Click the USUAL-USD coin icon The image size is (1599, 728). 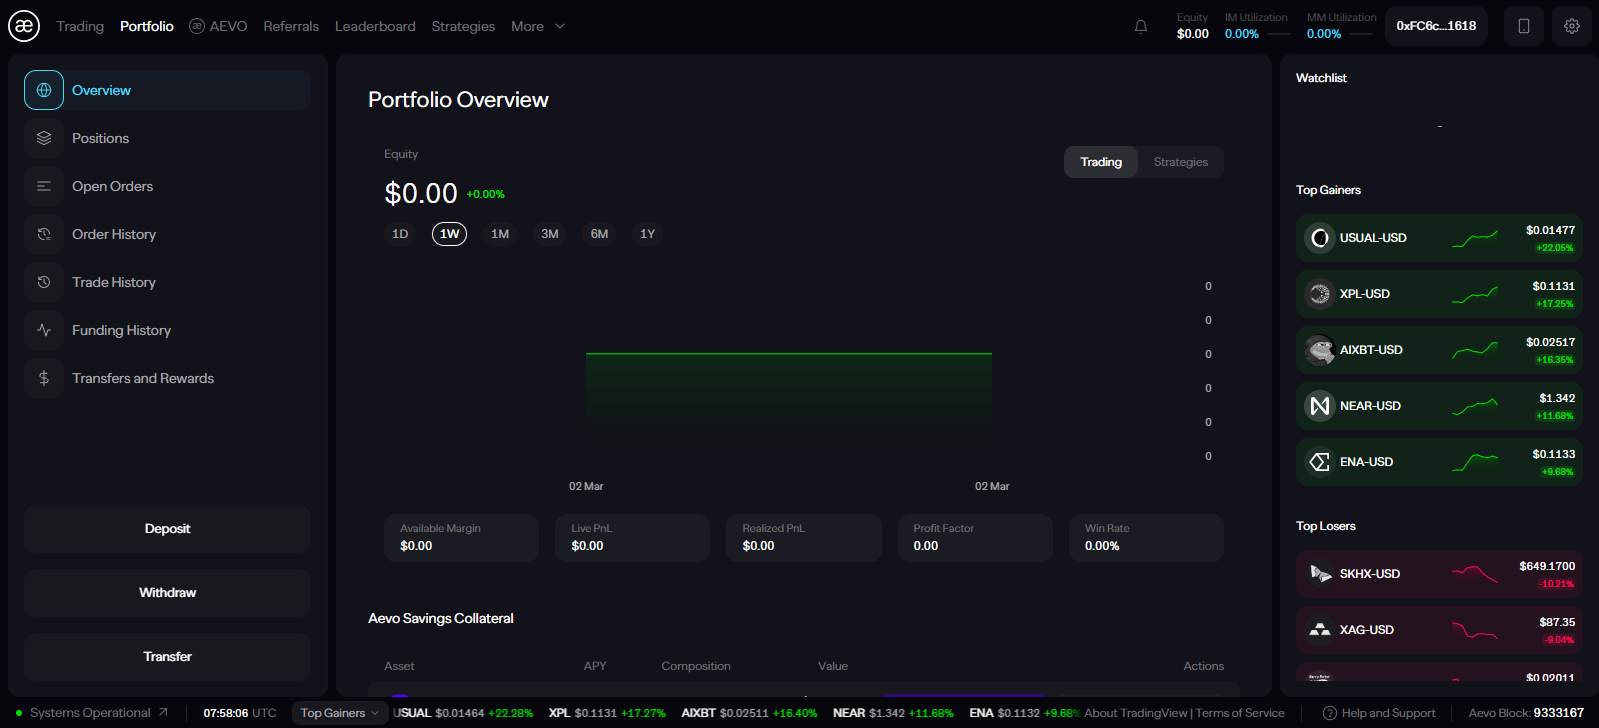1320,238
